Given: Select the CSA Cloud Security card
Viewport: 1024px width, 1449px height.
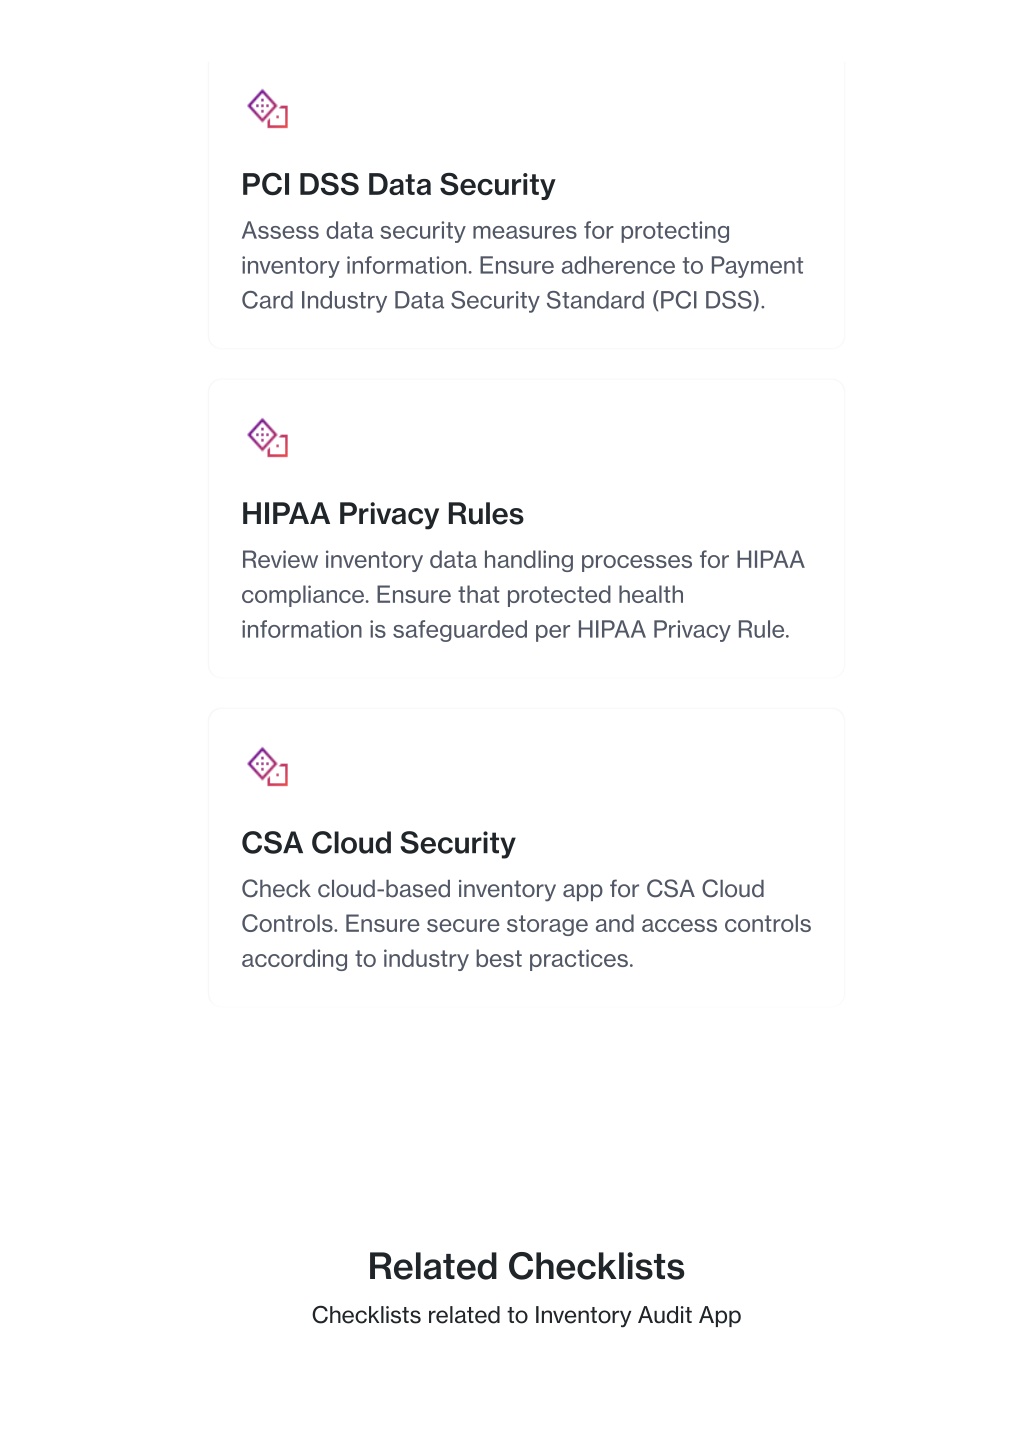Looking at the screenshot, I should [x=526, y=858].
